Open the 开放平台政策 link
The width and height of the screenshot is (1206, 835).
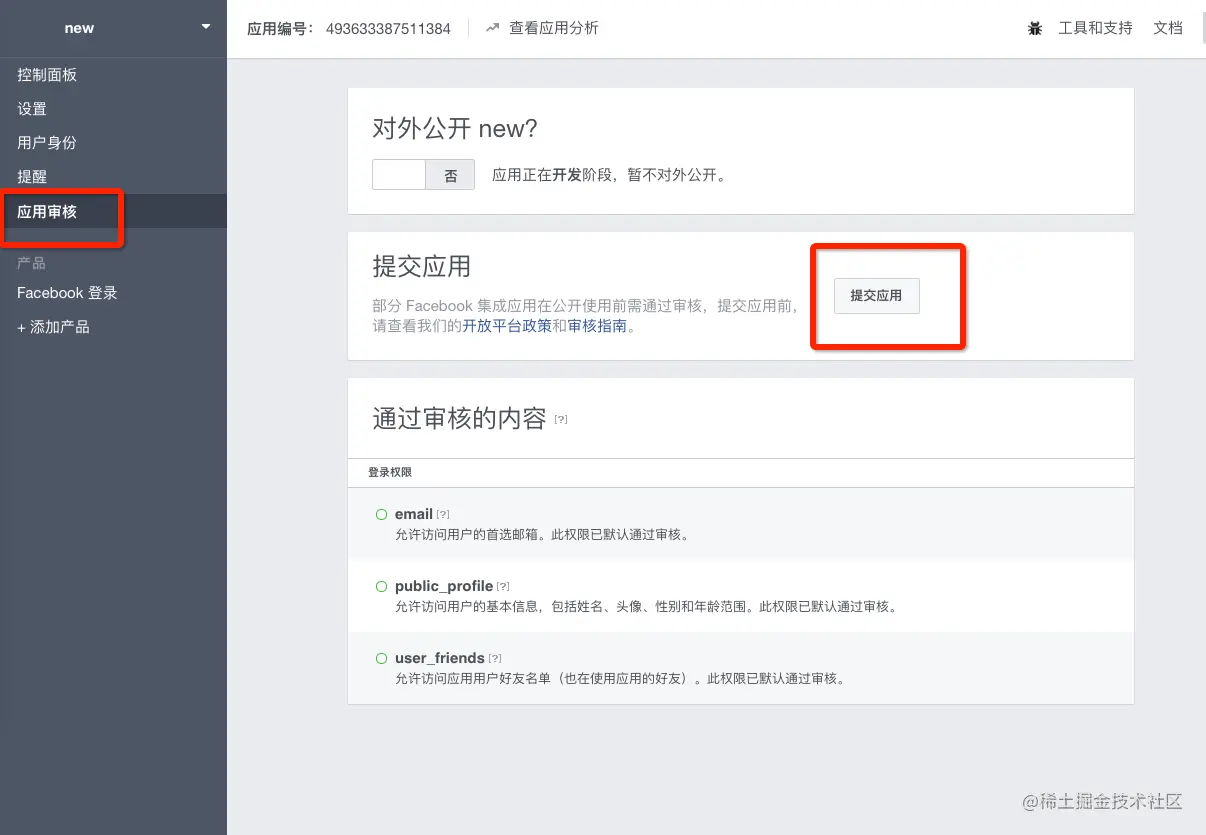coord(507,326)
